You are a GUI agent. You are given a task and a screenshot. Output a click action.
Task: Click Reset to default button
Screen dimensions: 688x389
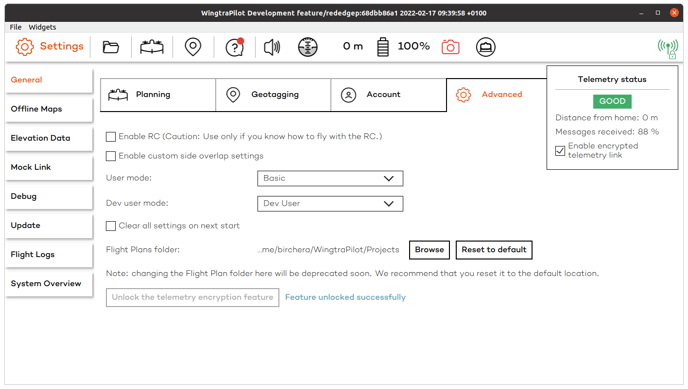(494, 250)
